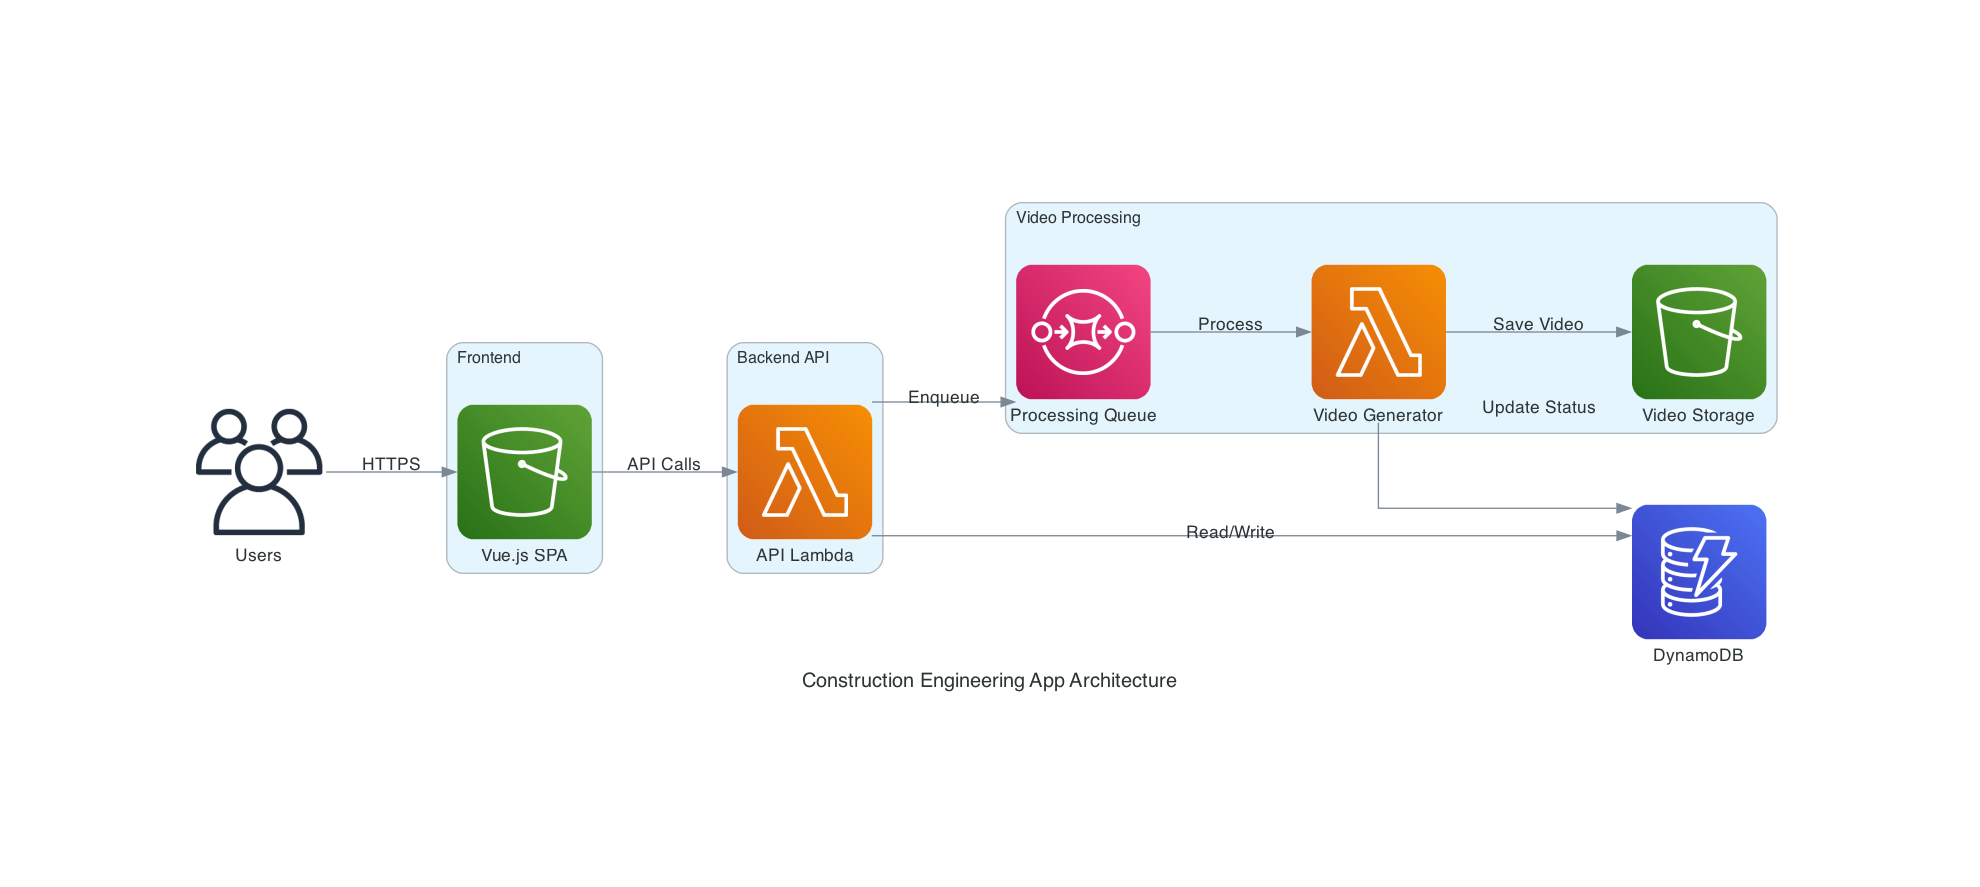The image size is (1980, 887).
Task: Select the Update Status label
Action: coord(1538,407)
